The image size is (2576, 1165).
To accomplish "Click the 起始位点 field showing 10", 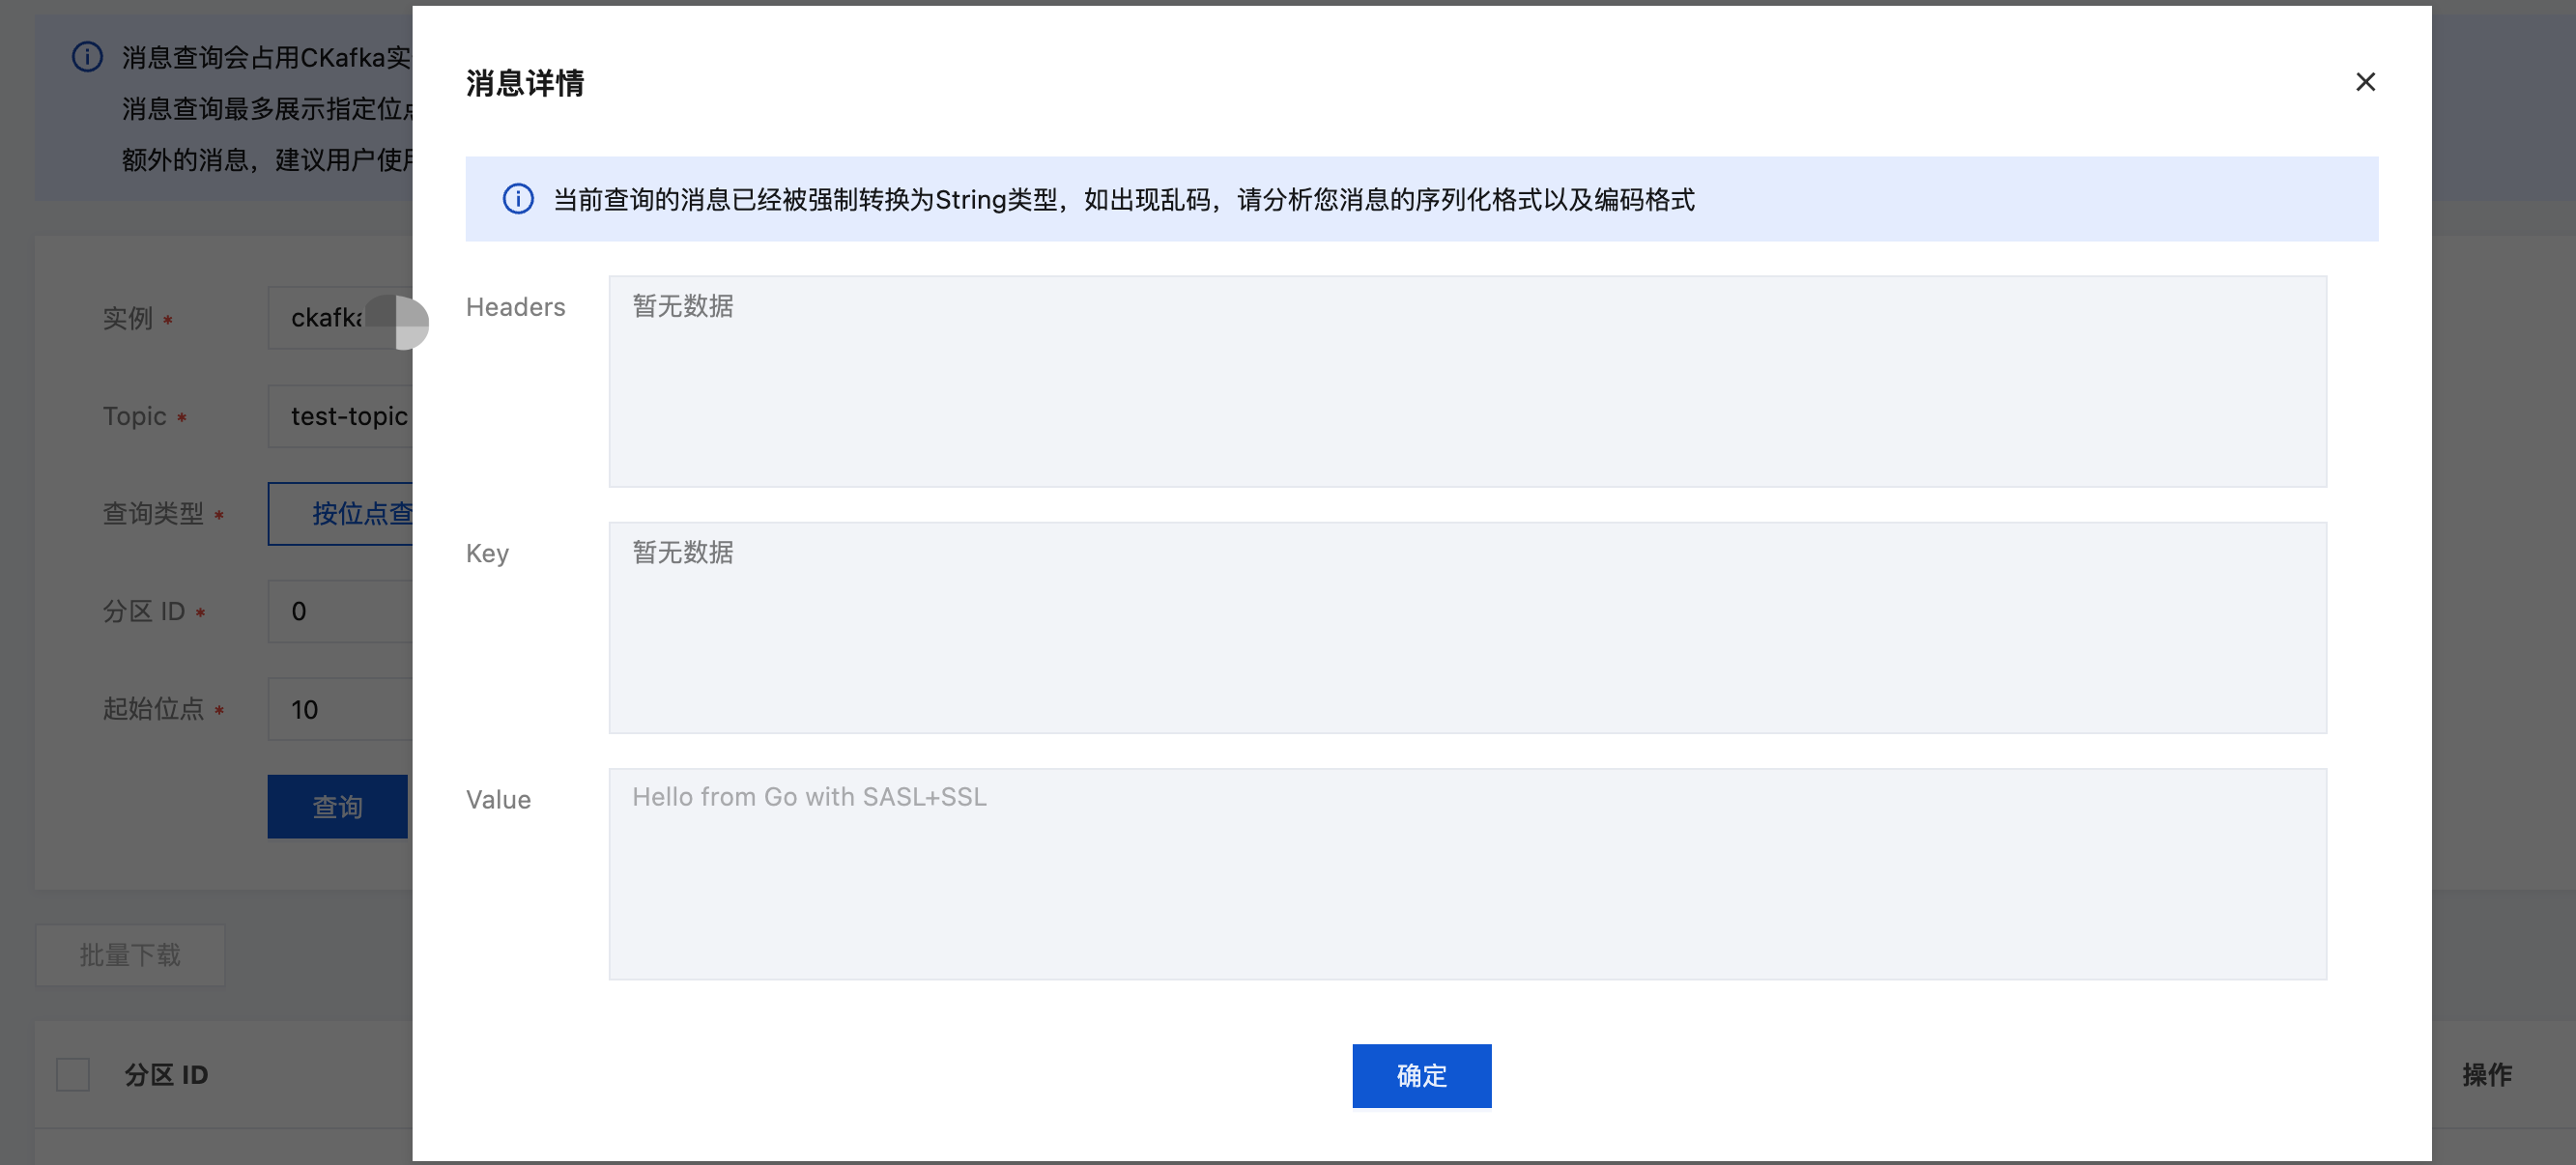I will (x=340, y=709).
